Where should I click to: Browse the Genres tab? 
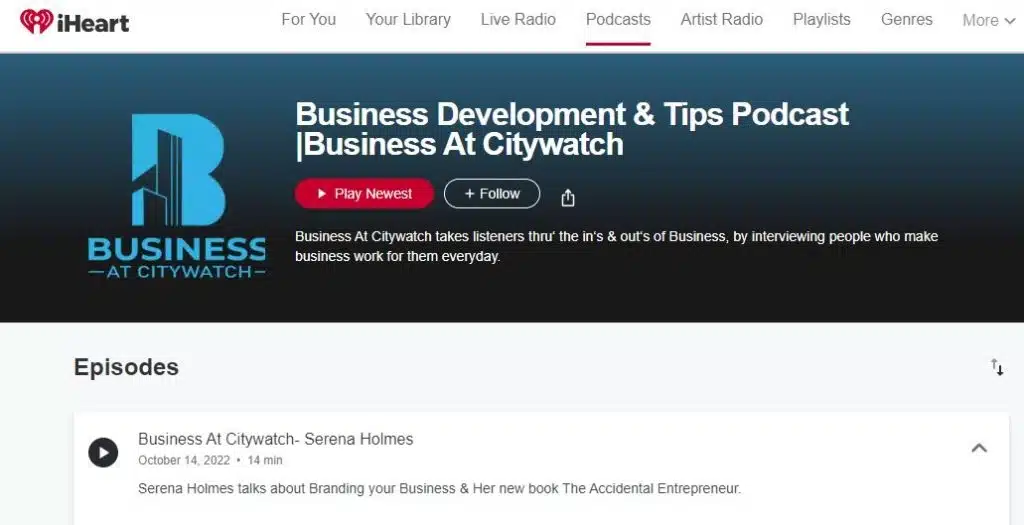(906, 20)
